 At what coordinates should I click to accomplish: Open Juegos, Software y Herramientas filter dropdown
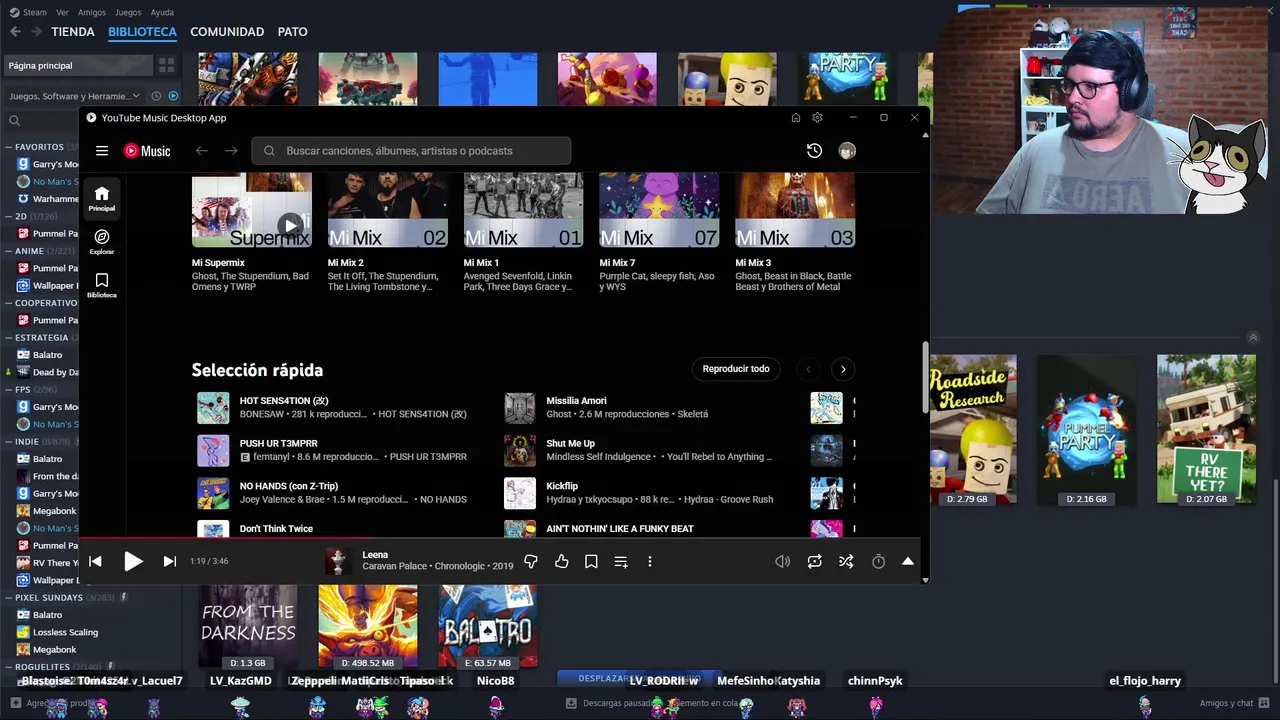click(74, 96)
